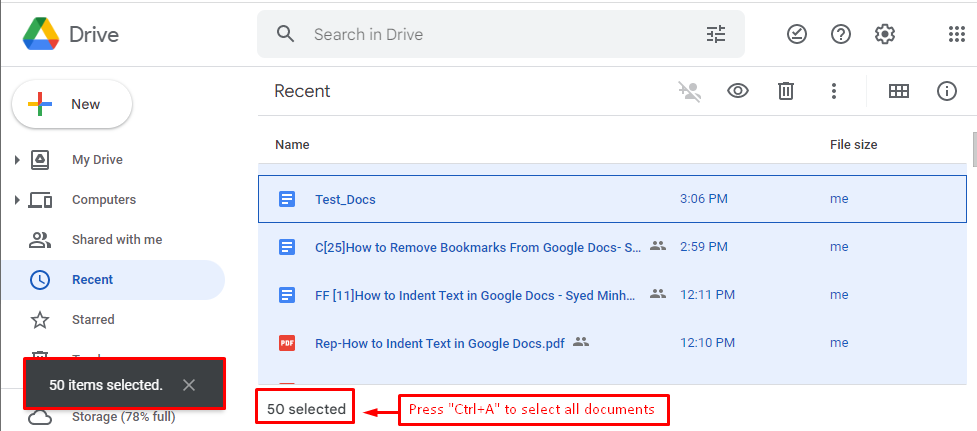
Task: Dismiss the 50 items selected notification
Action: tap(189, 385)
